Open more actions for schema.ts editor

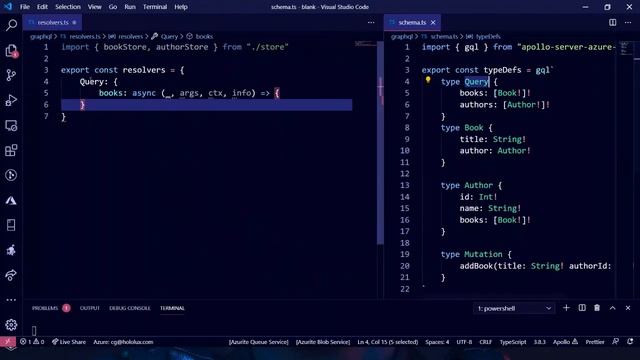(628, 22)
